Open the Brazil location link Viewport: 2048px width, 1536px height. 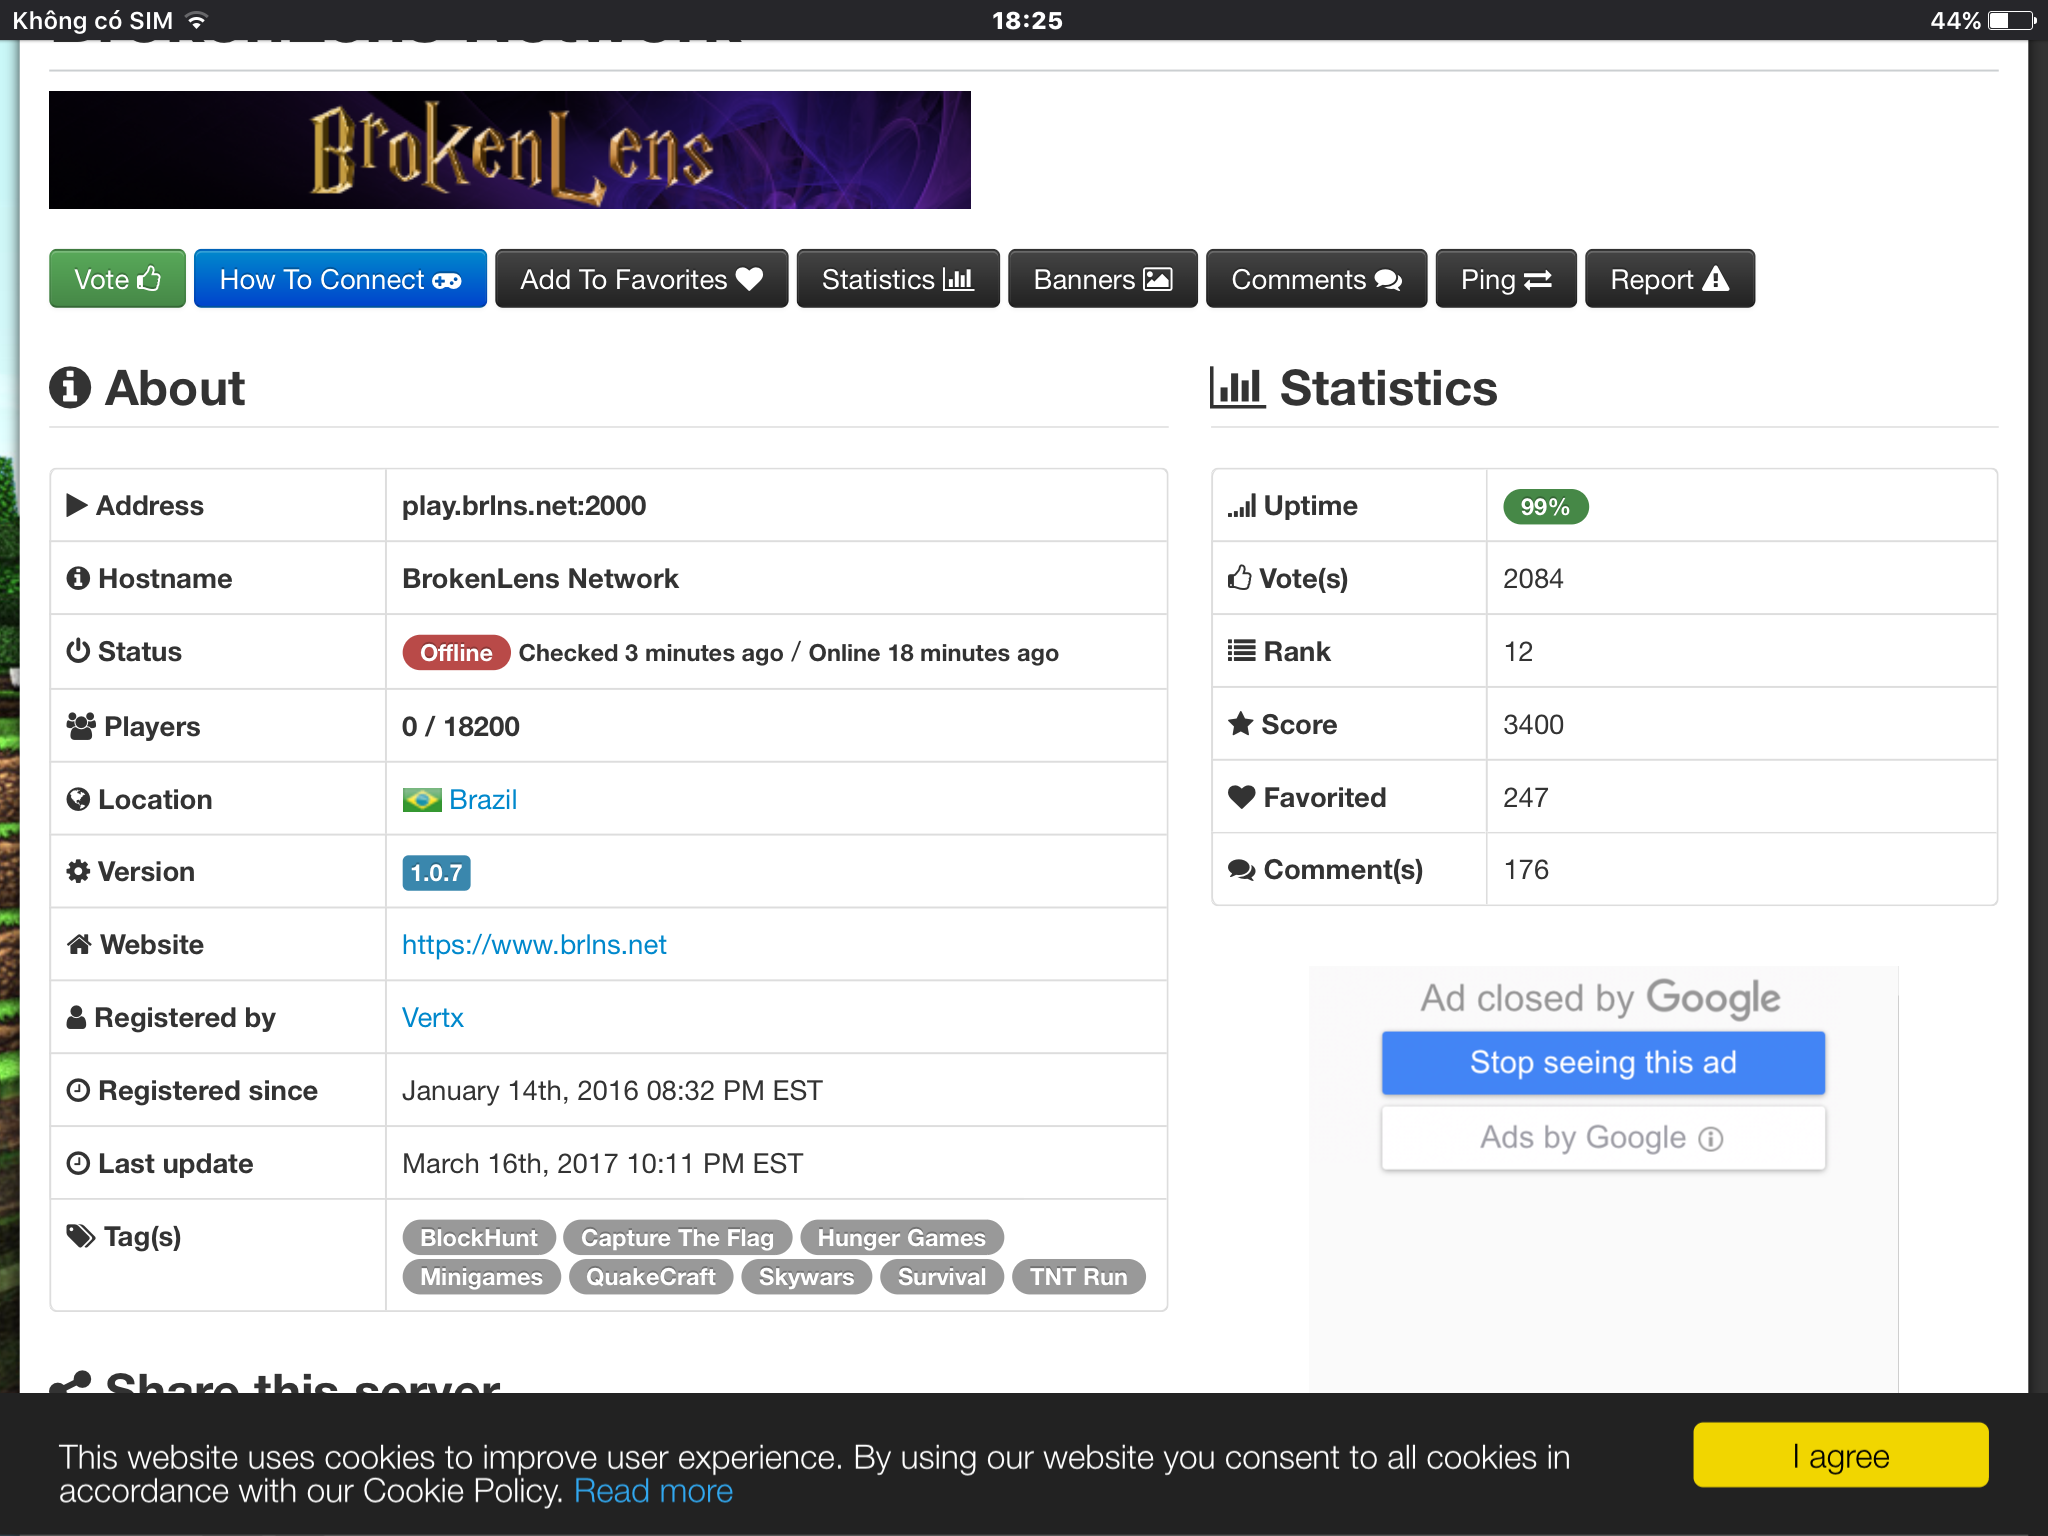tap(483, 799)
